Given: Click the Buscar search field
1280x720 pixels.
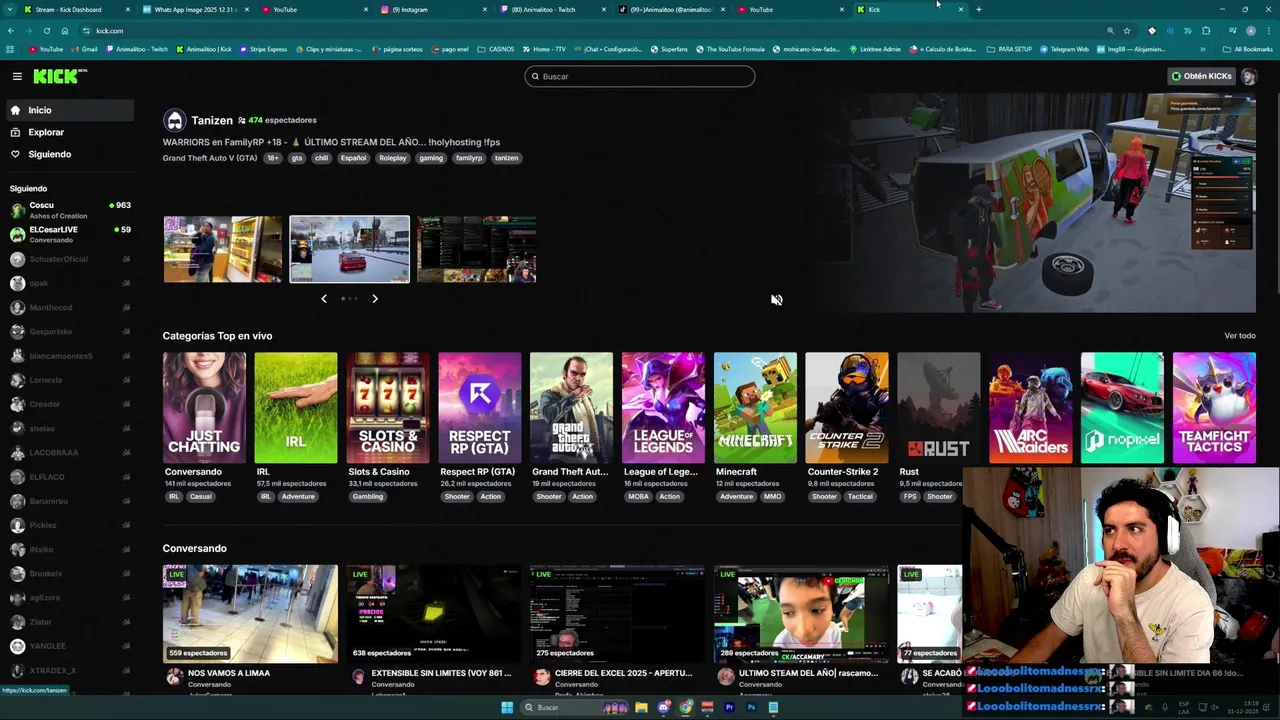Looking at the screenshot, I should click(x=640, y=76).
